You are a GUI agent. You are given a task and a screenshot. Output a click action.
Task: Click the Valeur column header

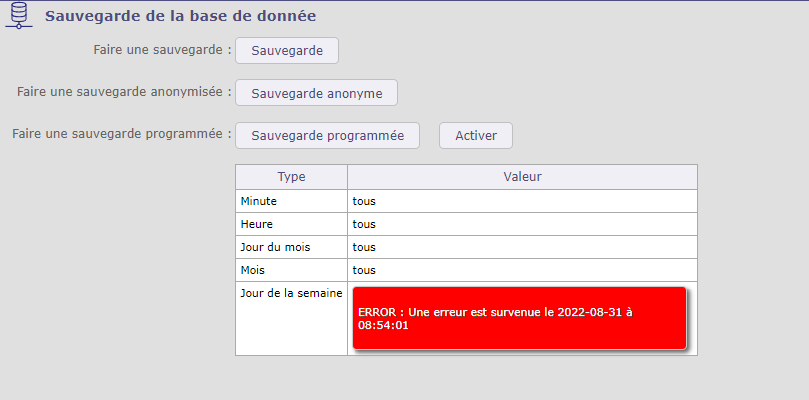point(522,177)
